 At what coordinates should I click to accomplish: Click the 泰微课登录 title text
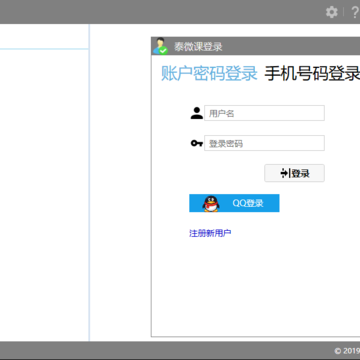coord(198,47)
